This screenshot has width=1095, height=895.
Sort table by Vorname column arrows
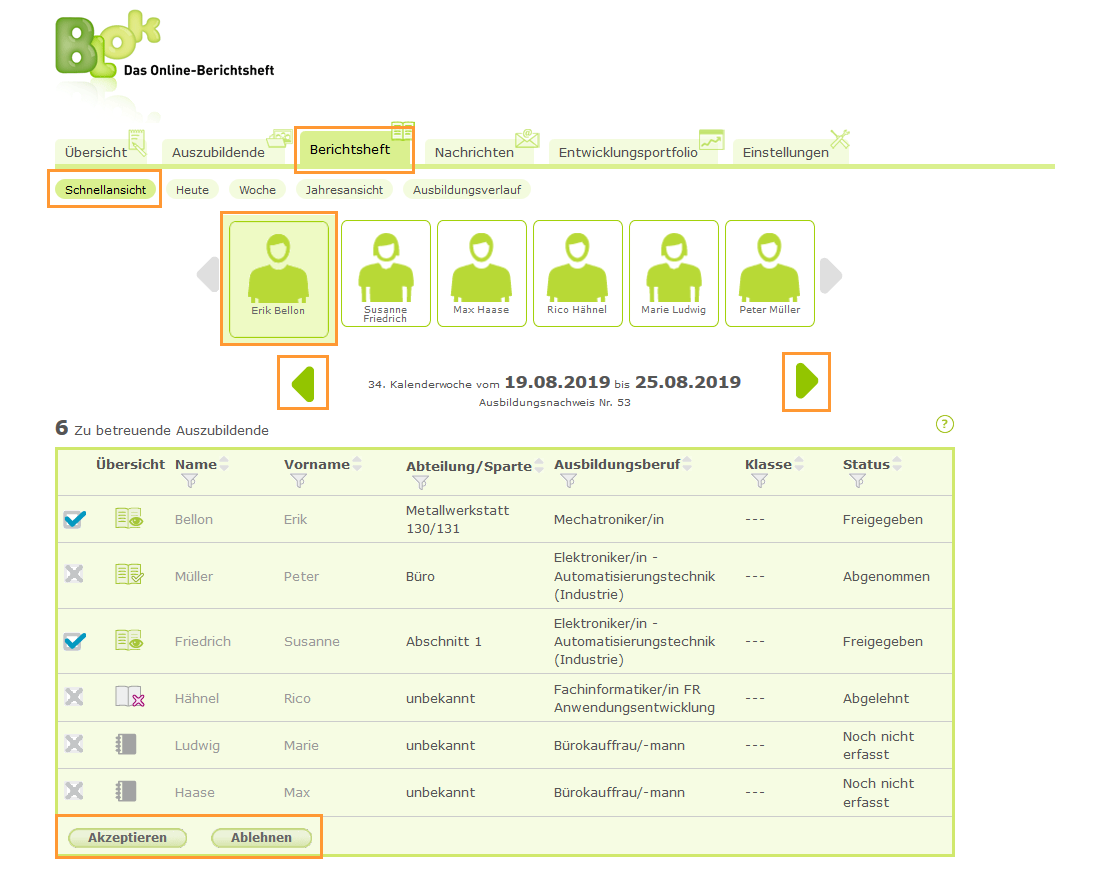pyautogui.click(x=357, y=465)
